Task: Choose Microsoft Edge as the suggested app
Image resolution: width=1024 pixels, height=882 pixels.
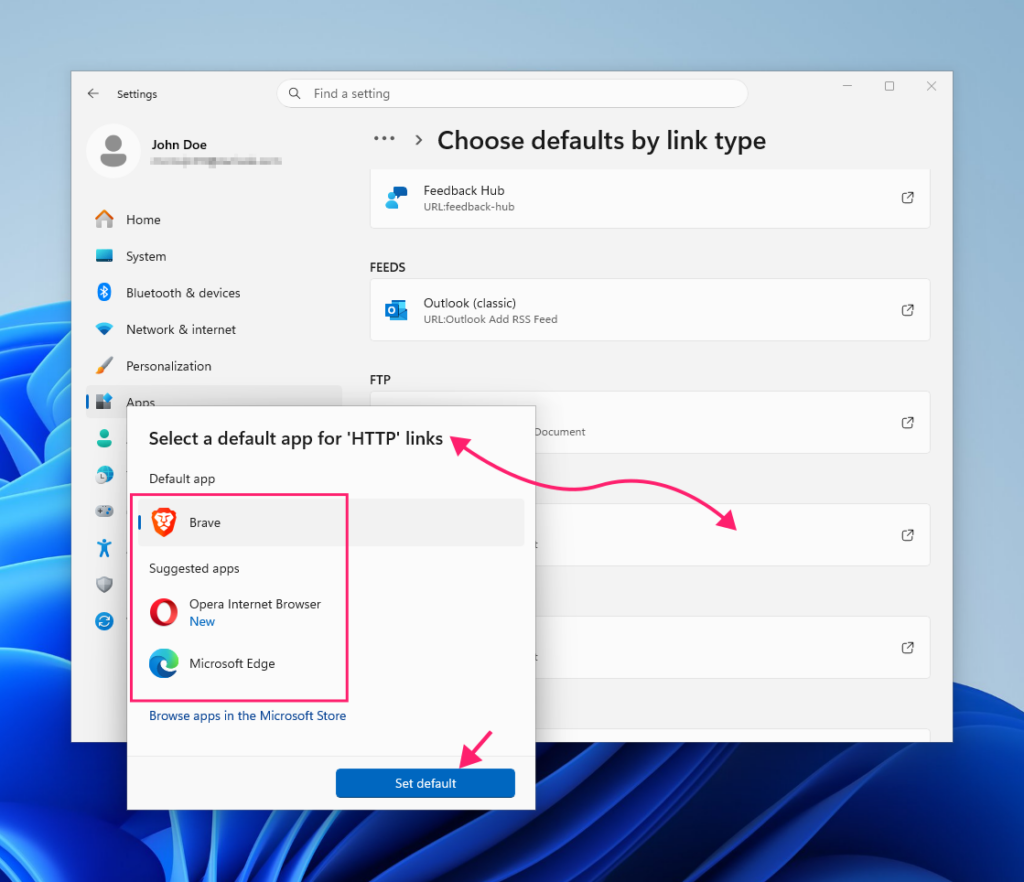Action: pos(331,663)
